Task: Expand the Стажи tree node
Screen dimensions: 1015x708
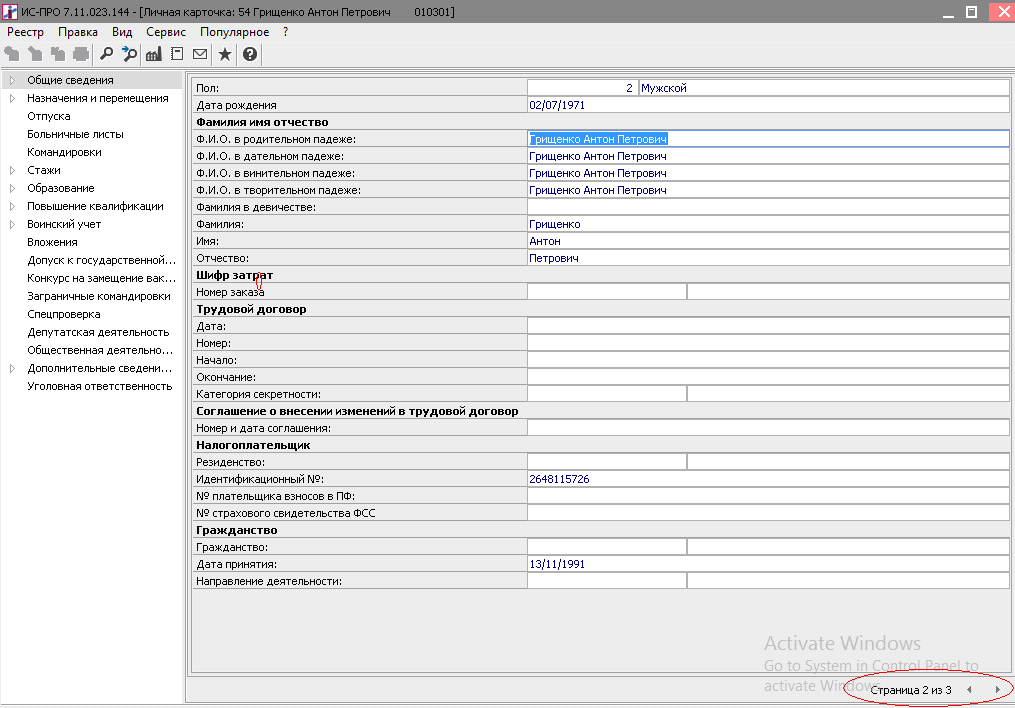Action: pos(12,170)
